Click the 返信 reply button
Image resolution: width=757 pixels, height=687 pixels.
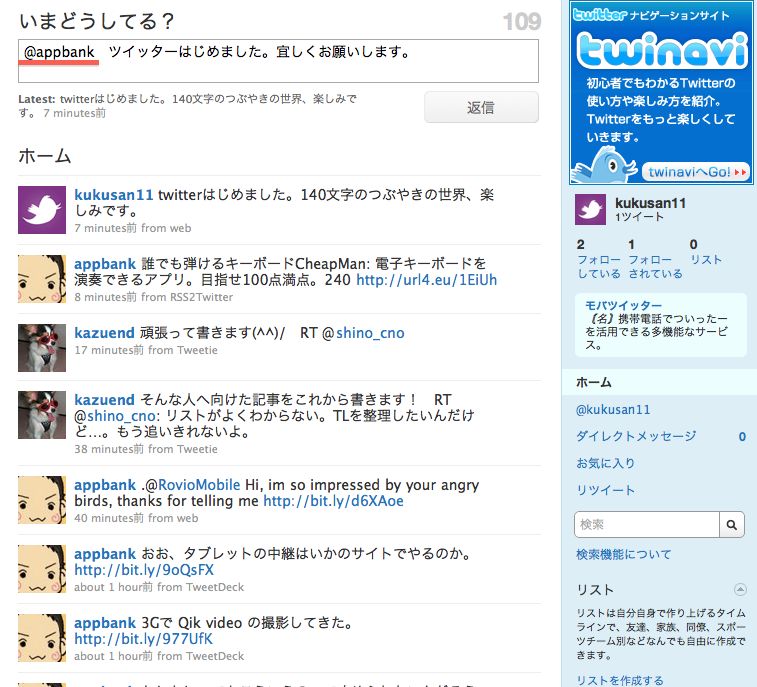tap(481, 107)
